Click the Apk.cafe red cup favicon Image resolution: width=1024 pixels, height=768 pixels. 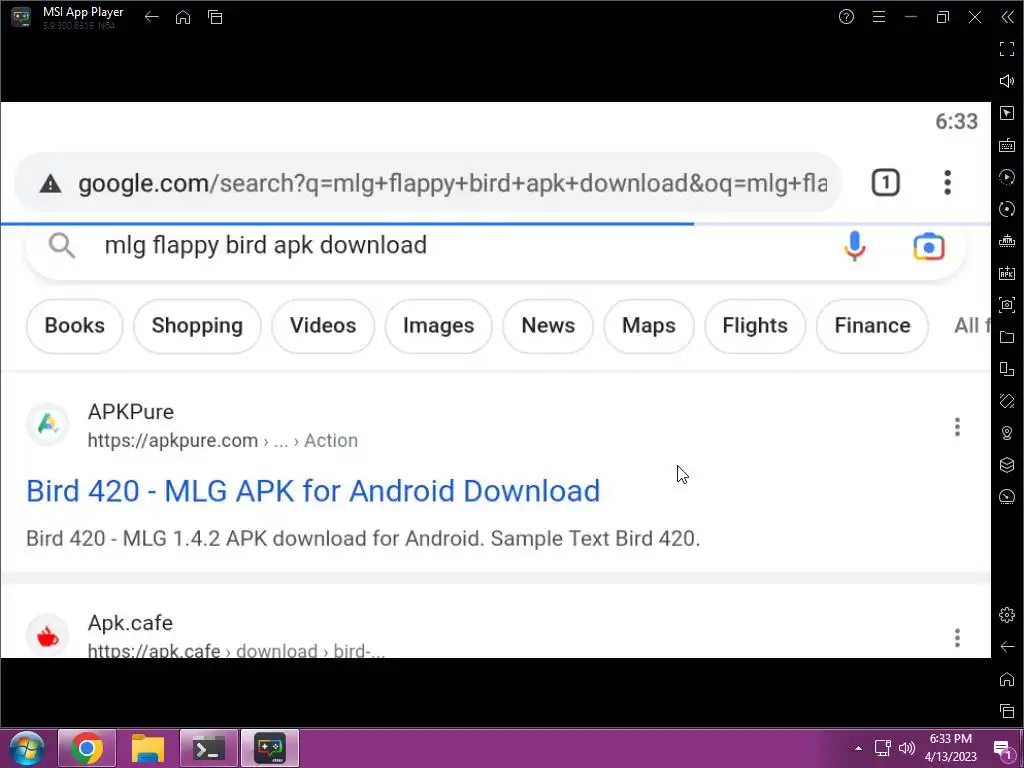pos(47,636)
